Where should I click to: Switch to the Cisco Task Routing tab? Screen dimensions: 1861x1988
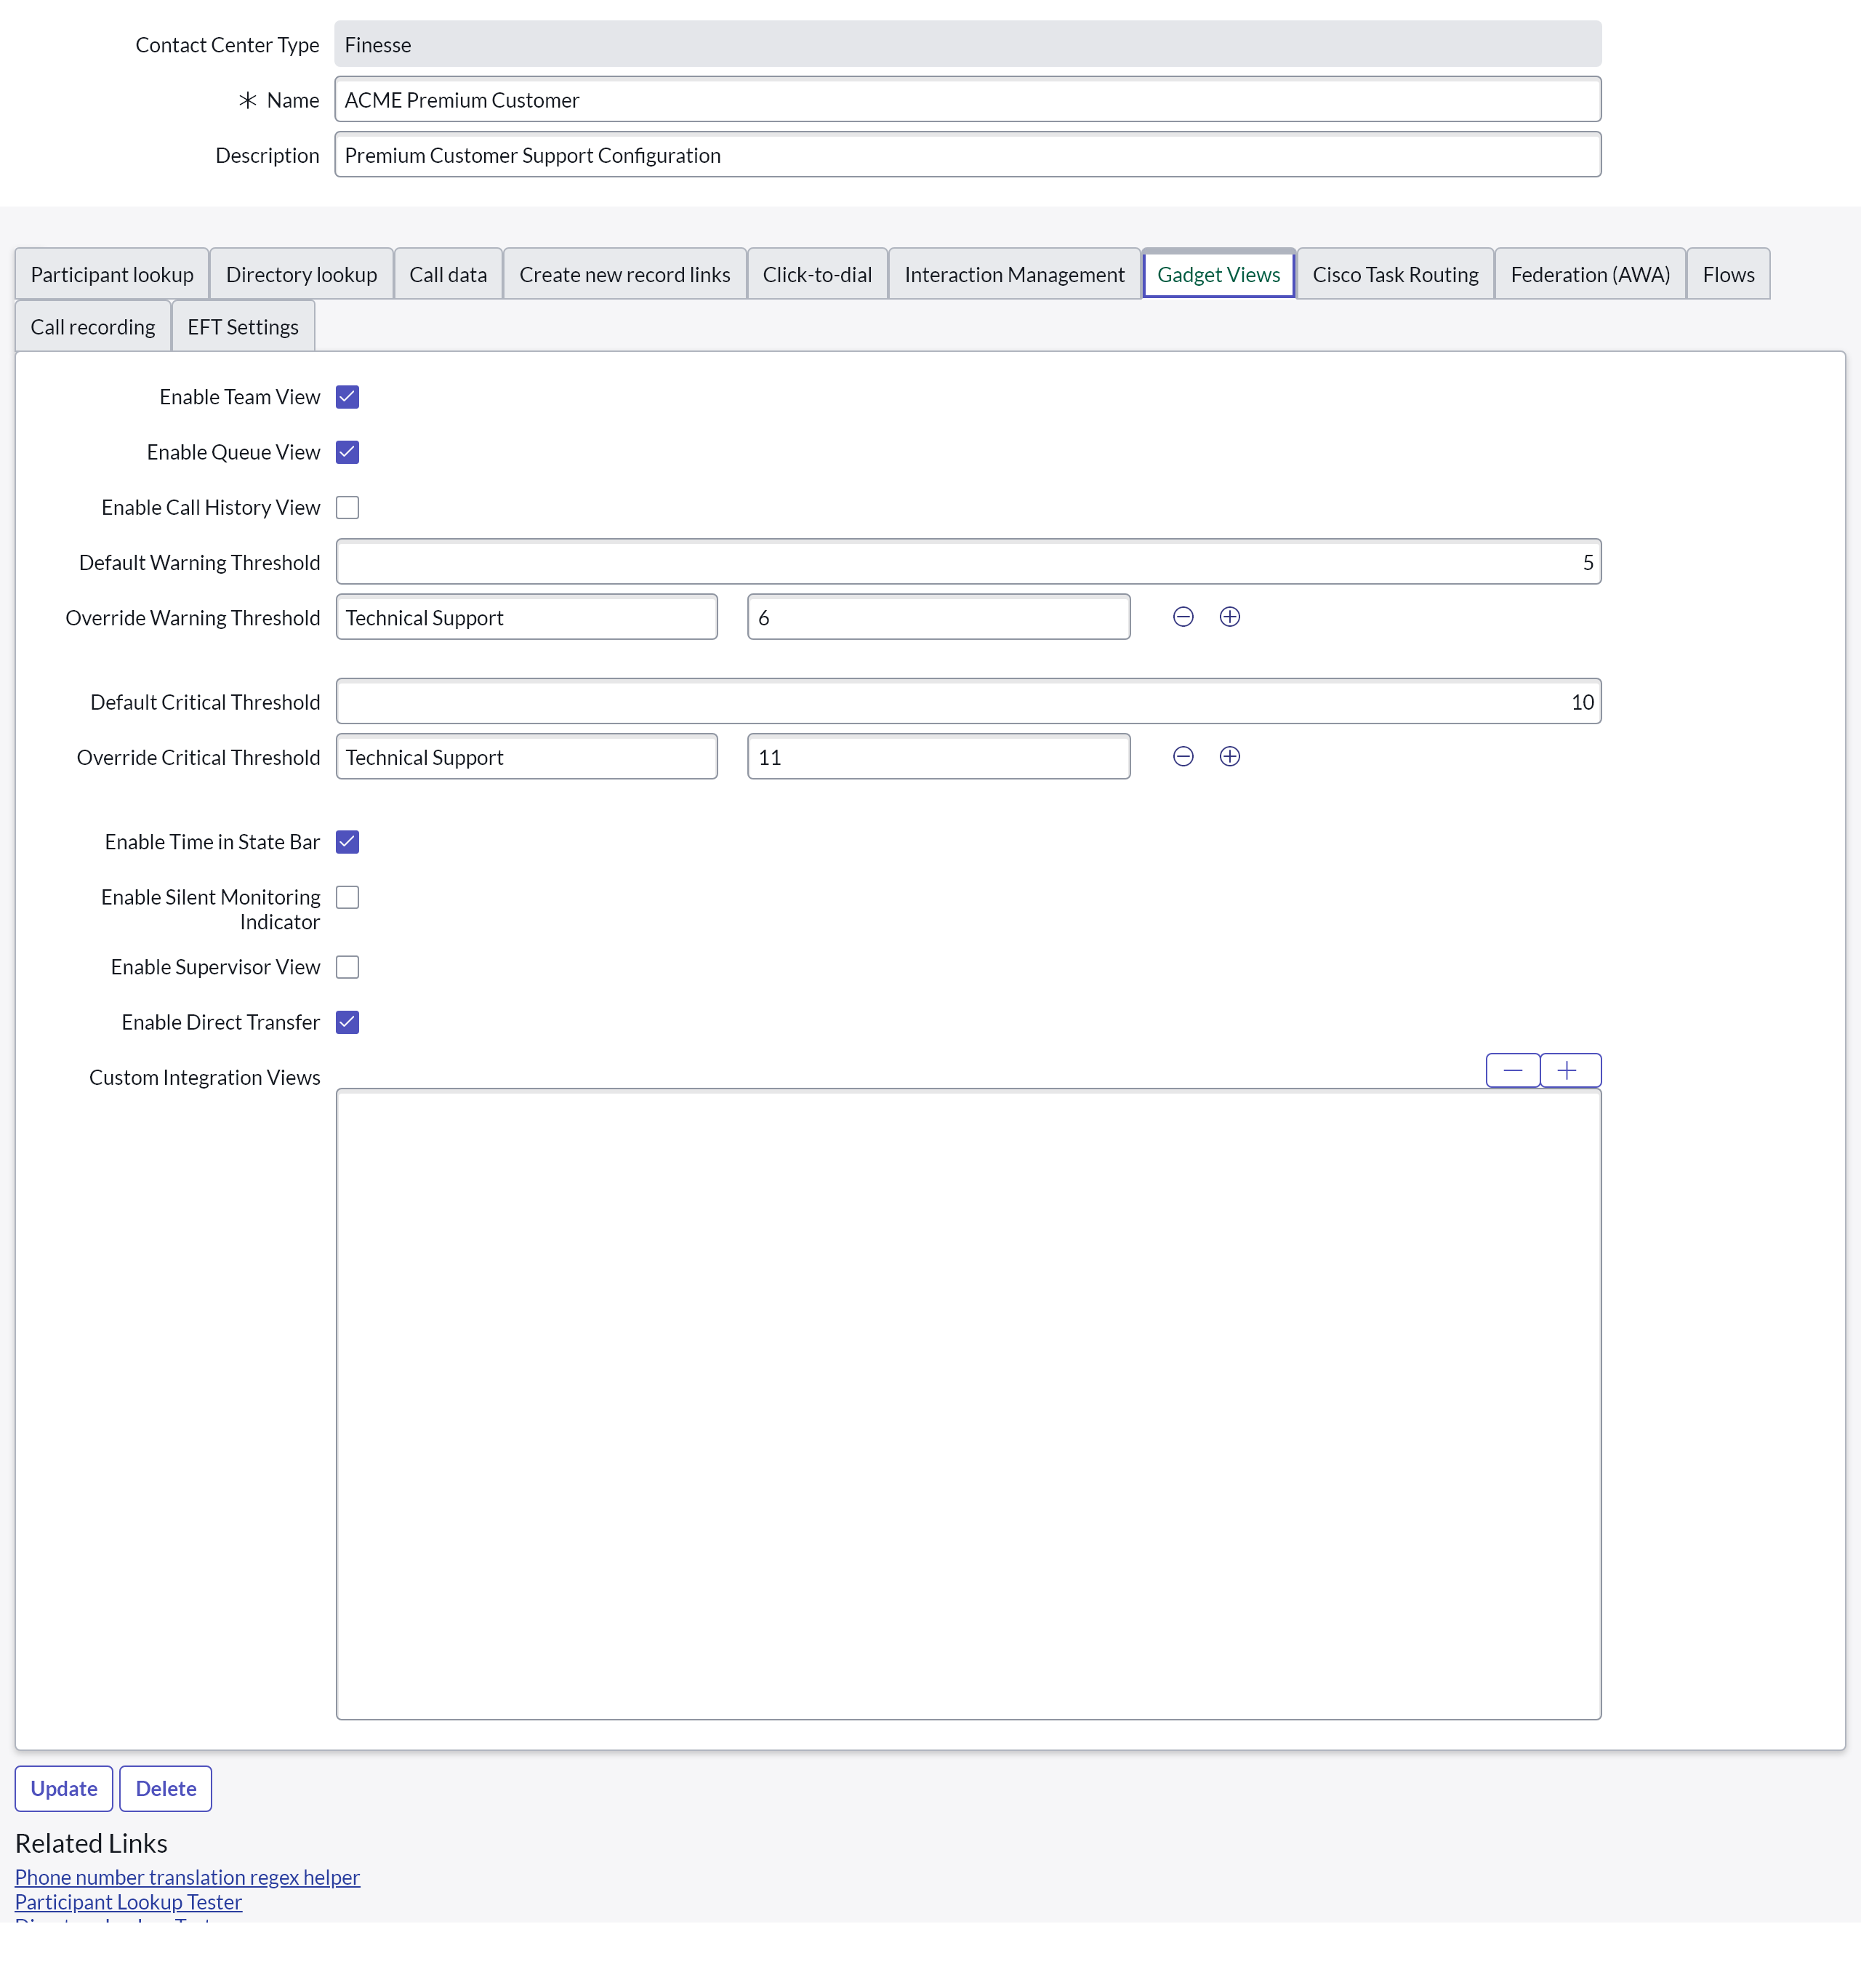tap(1394, 275)
